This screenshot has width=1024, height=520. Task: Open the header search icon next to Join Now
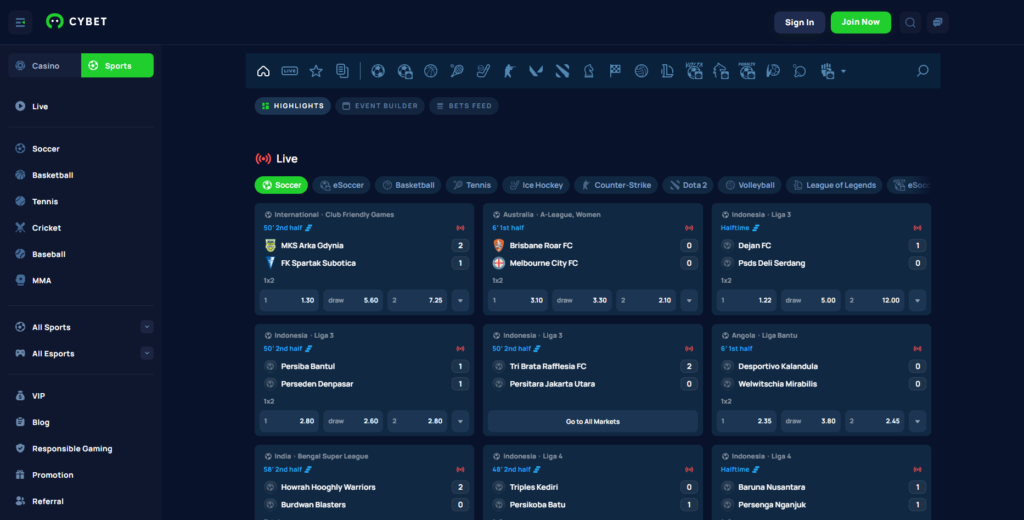(x=910, y=22)
